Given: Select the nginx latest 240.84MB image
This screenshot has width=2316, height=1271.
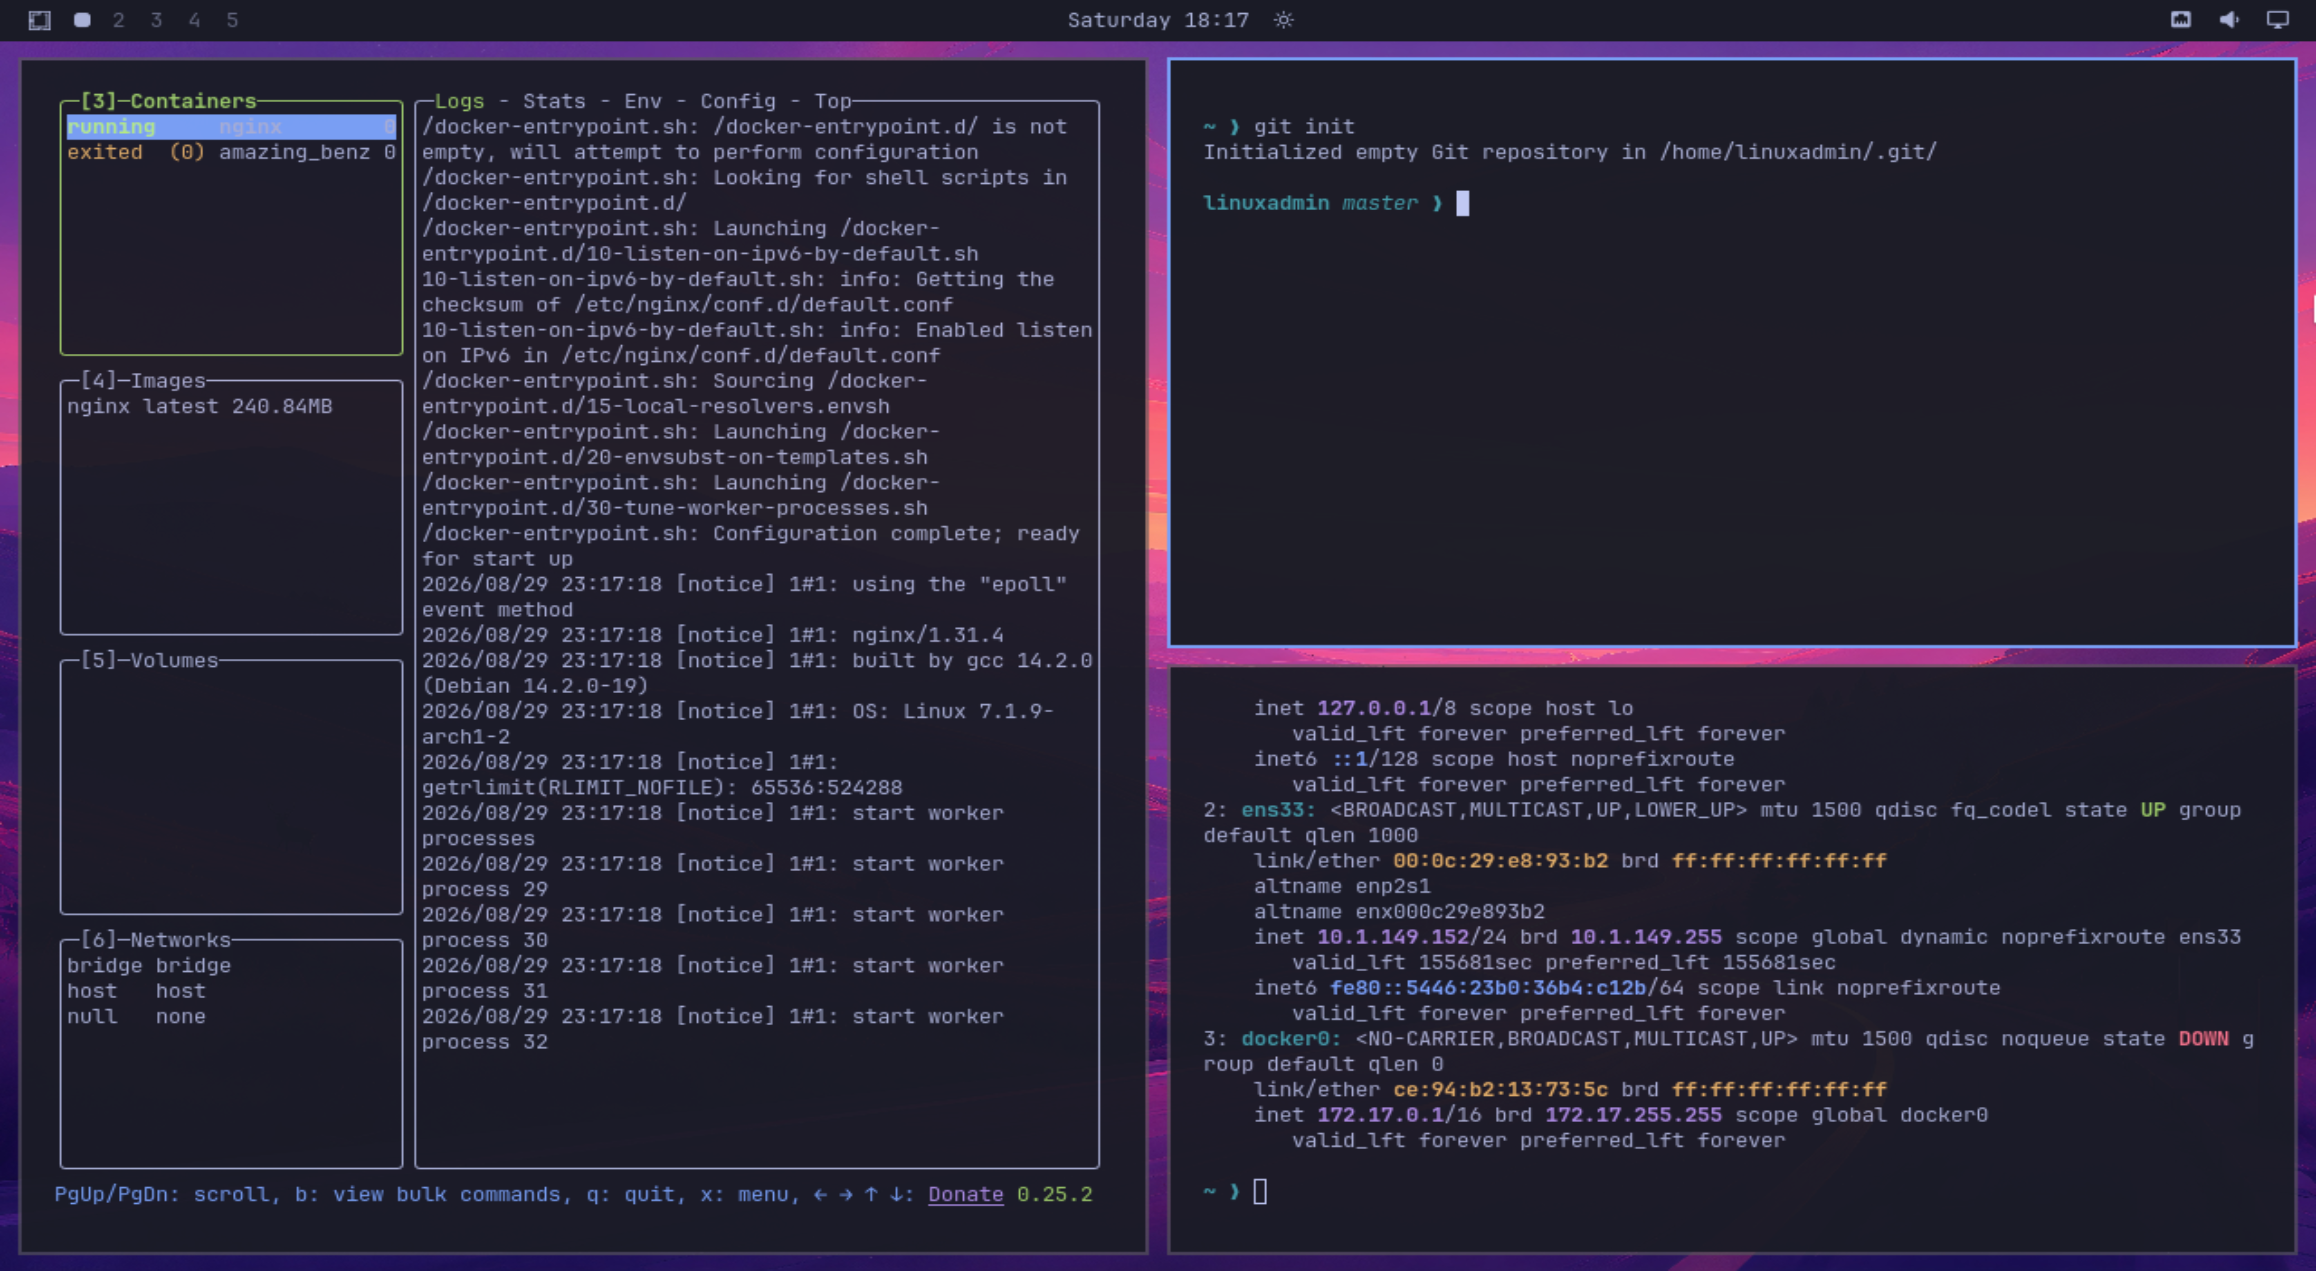Looking at the screenshot, I should click(x=200, y=406).
